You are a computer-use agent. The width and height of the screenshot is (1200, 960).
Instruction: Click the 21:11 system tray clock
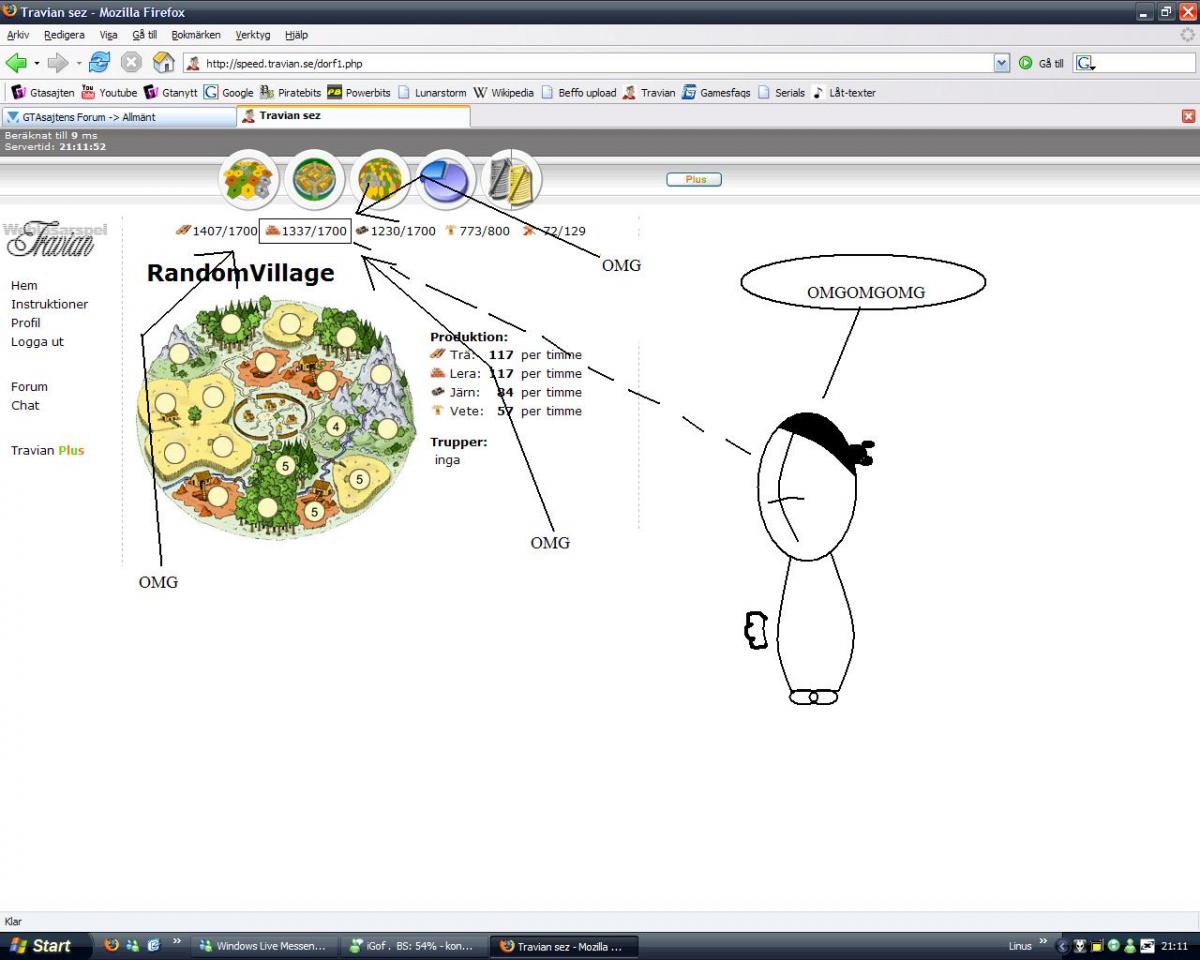pyautogui.click(x=1175, y=946)
